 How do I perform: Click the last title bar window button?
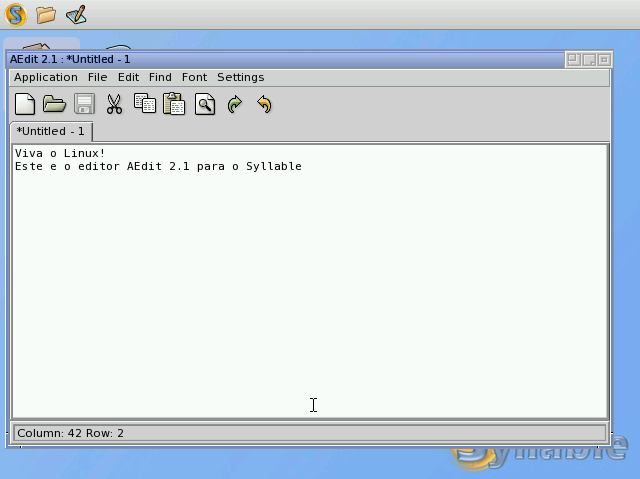pyautogui.click(x=604, y=60)
